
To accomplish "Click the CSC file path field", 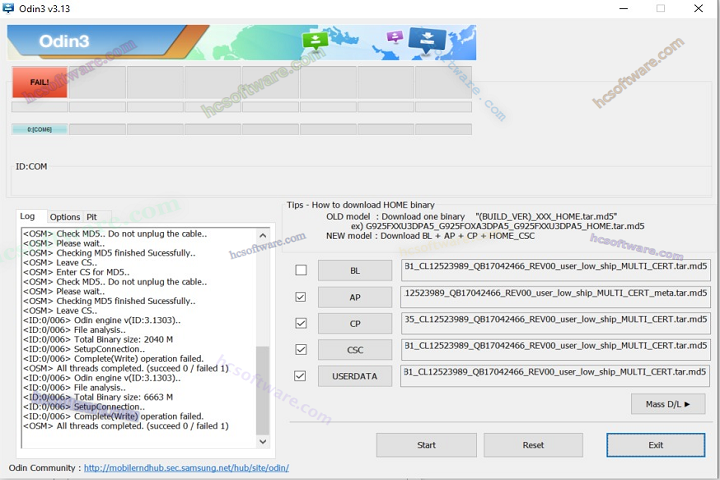I will [x=555, y=350].
